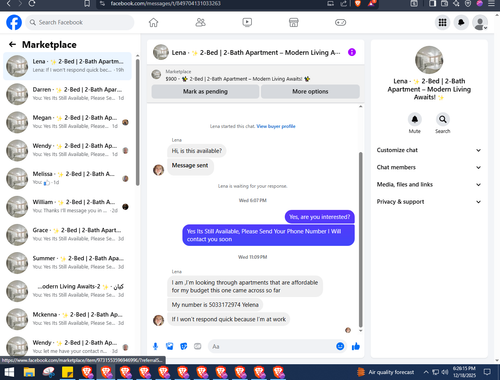The image size is (500, 380).
Task: Click the message 'My number is 5033172974 Yelena'
Action: (215, 305)
